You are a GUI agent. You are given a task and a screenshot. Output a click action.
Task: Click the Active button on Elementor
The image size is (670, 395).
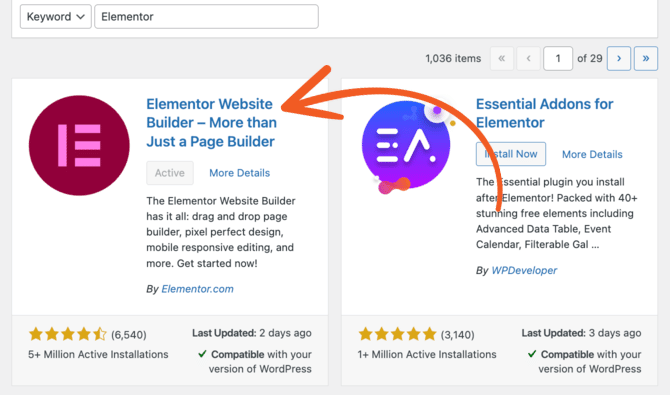170,173
